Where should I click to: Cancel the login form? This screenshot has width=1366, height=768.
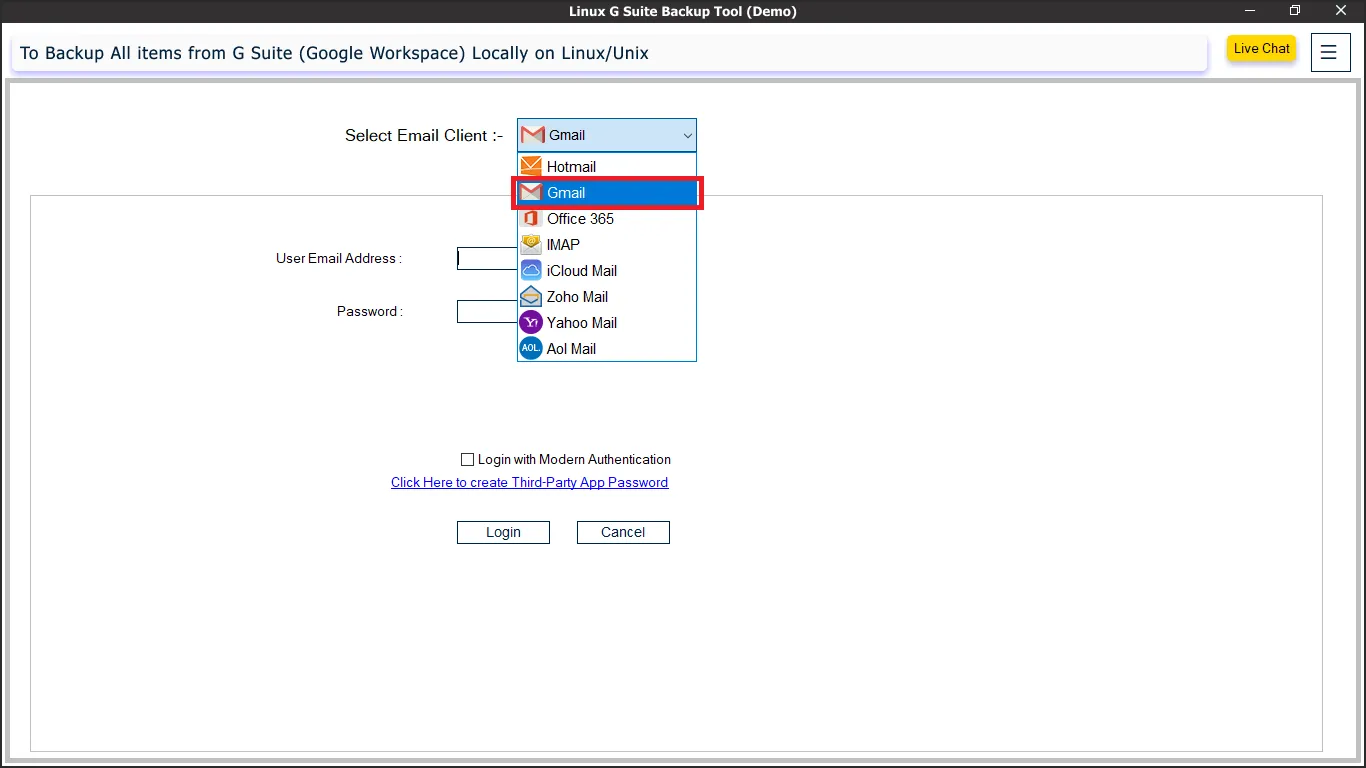click(623, 532)
